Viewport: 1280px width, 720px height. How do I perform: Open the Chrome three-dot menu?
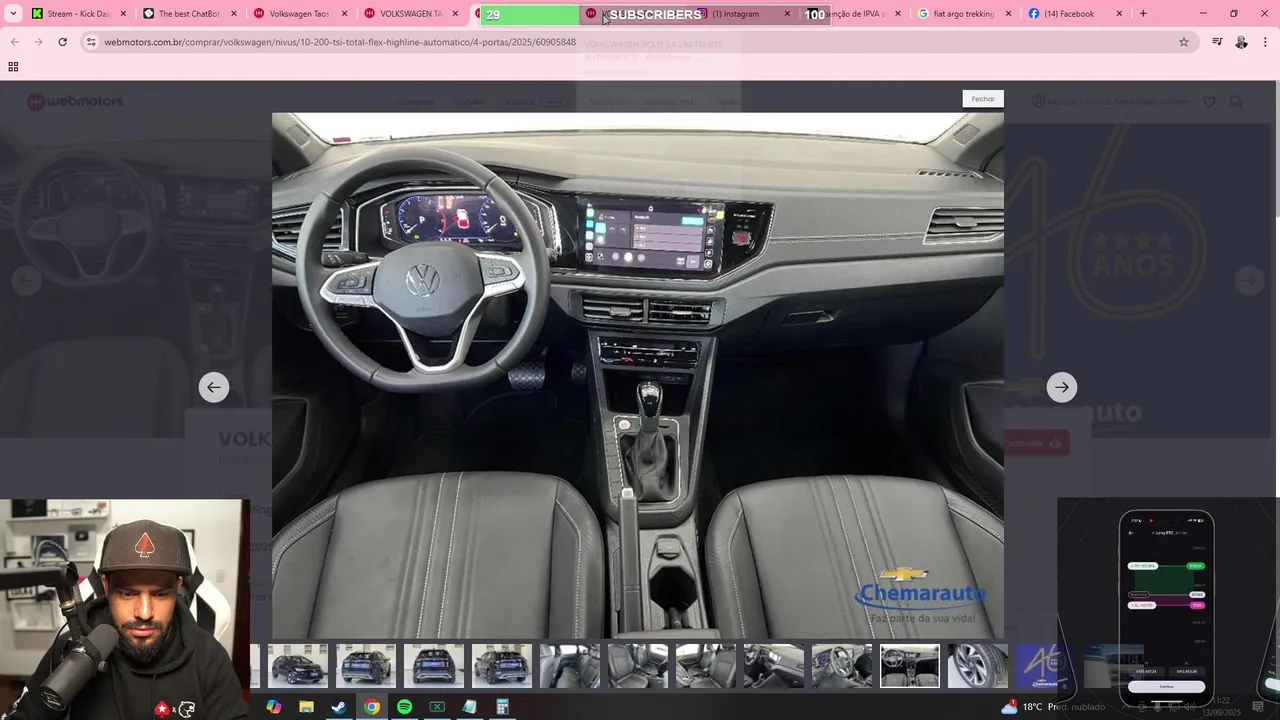point(1265,42)
